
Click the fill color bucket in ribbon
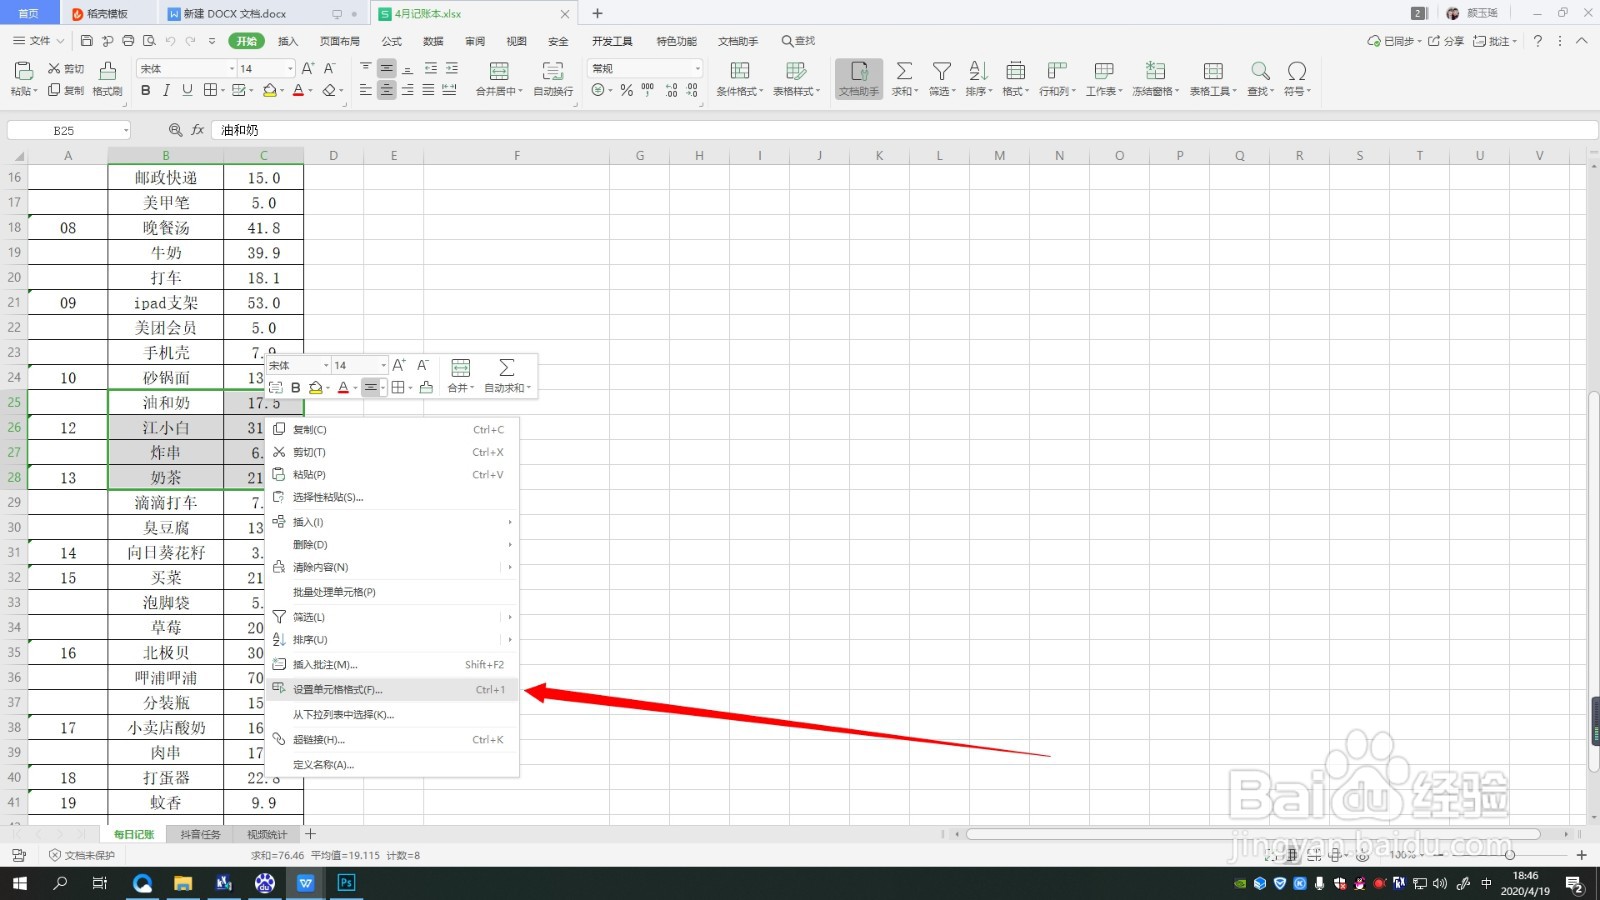[269, 90]
